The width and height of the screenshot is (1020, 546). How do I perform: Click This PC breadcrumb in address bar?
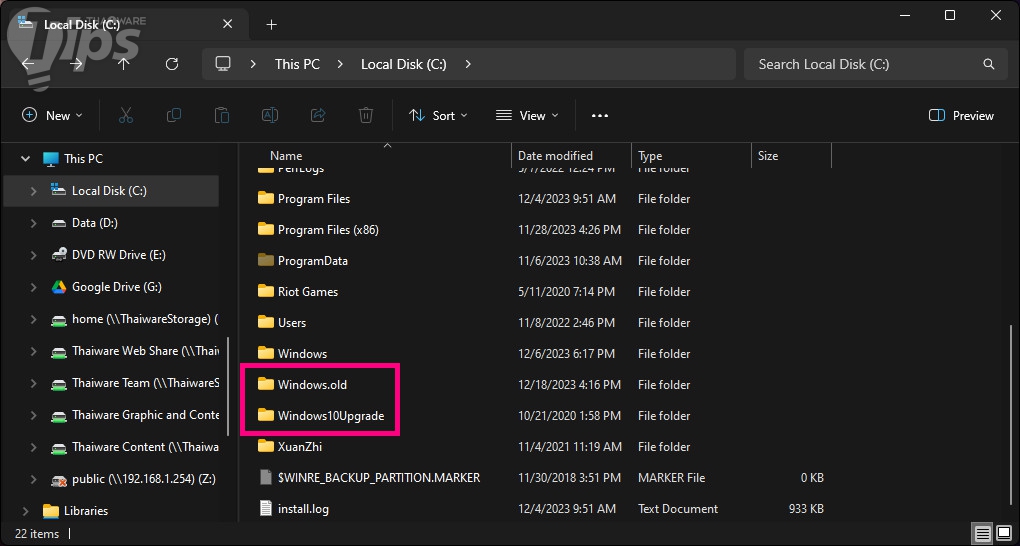(x=297, y=64)
